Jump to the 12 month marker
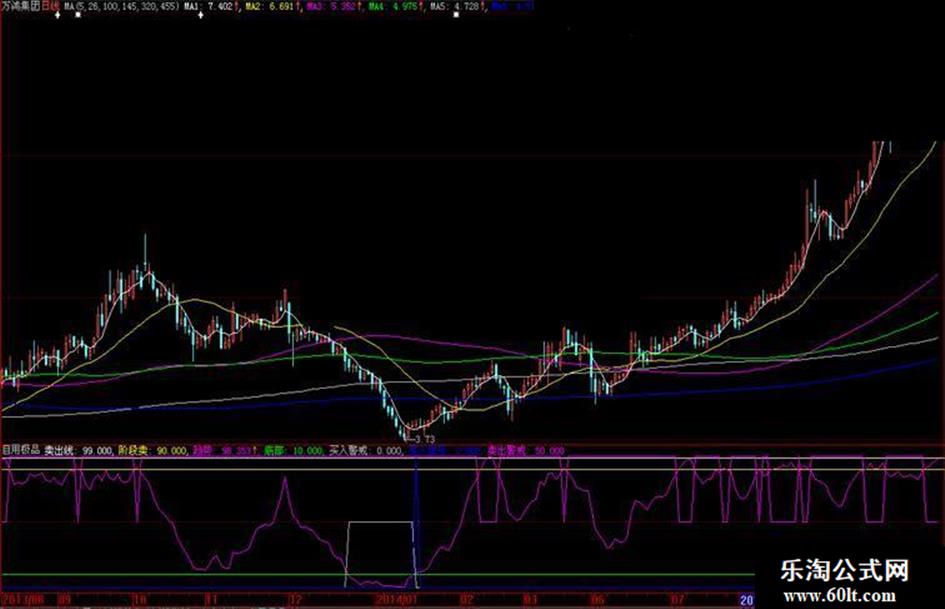The image size is (945, 609). tap(295, 600)
